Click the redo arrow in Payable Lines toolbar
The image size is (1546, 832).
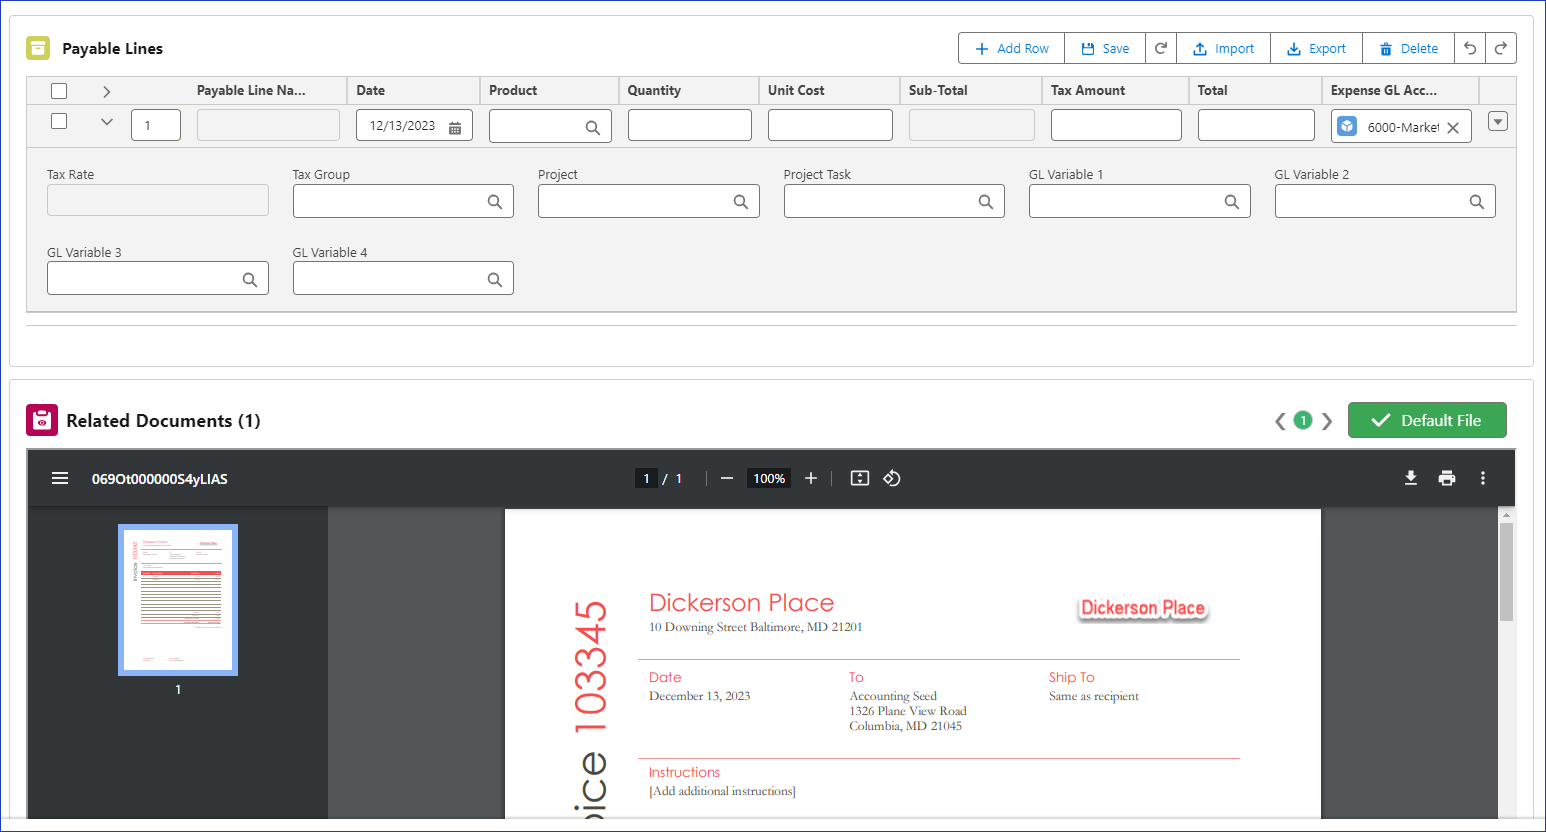click(1501, 48)
